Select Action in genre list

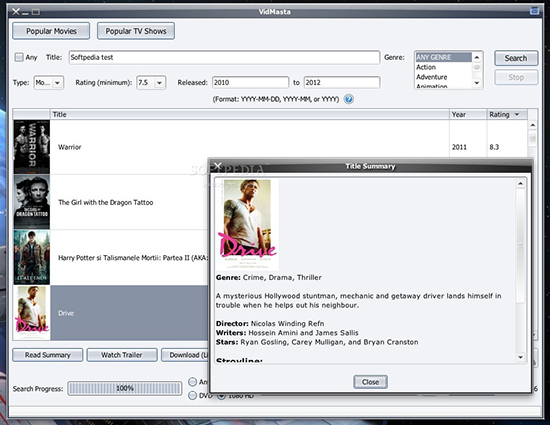443,67
